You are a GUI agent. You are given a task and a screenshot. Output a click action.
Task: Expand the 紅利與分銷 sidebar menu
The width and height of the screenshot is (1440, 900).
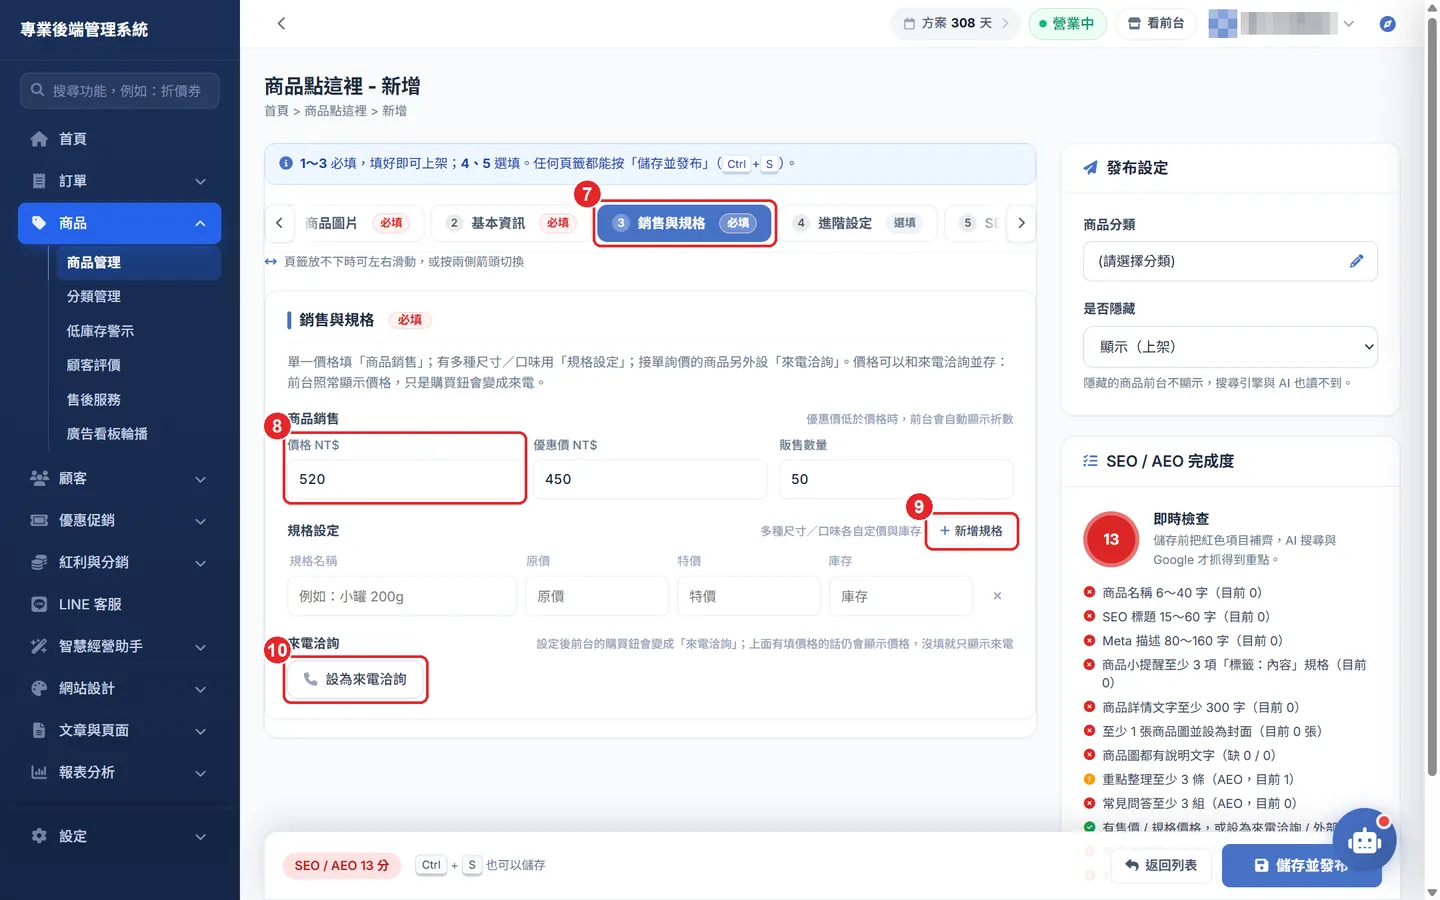pyautogui.click(x=120, y=562)
